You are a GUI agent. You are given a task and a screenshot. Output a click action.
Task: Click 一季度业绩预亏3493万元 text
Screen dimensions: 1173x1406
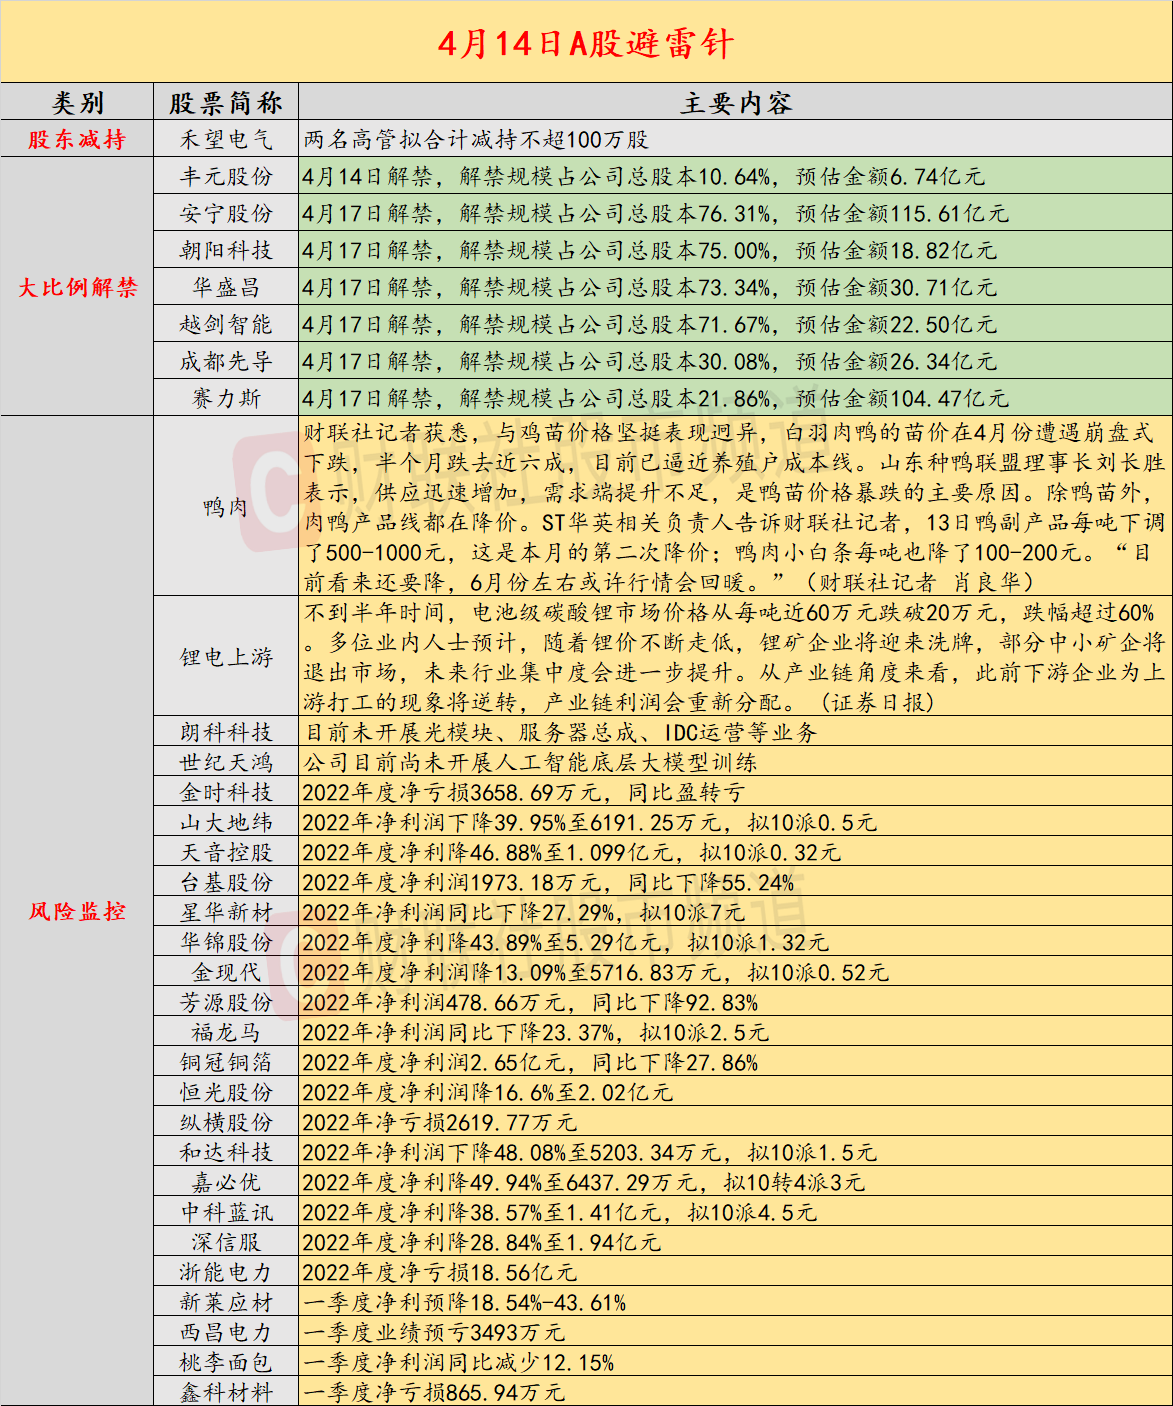click(x=434, y=1333)
